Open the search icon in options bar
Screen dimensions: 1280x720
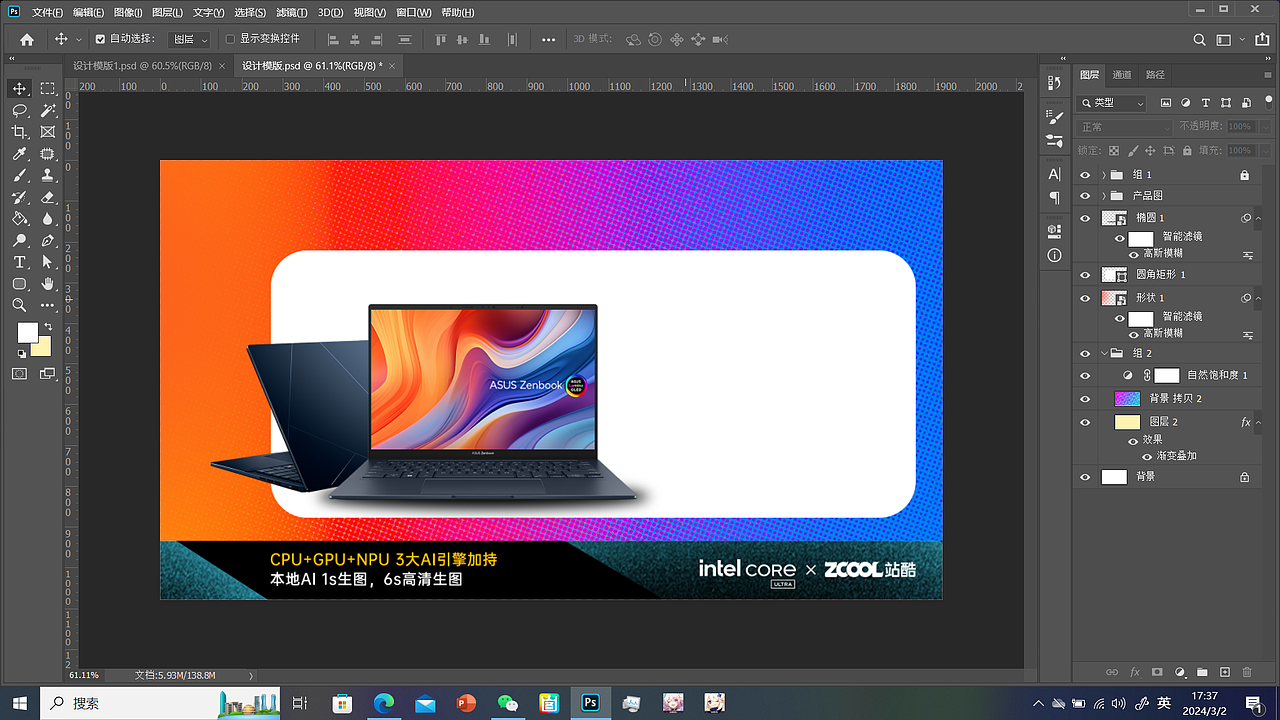click(1200, 39)
